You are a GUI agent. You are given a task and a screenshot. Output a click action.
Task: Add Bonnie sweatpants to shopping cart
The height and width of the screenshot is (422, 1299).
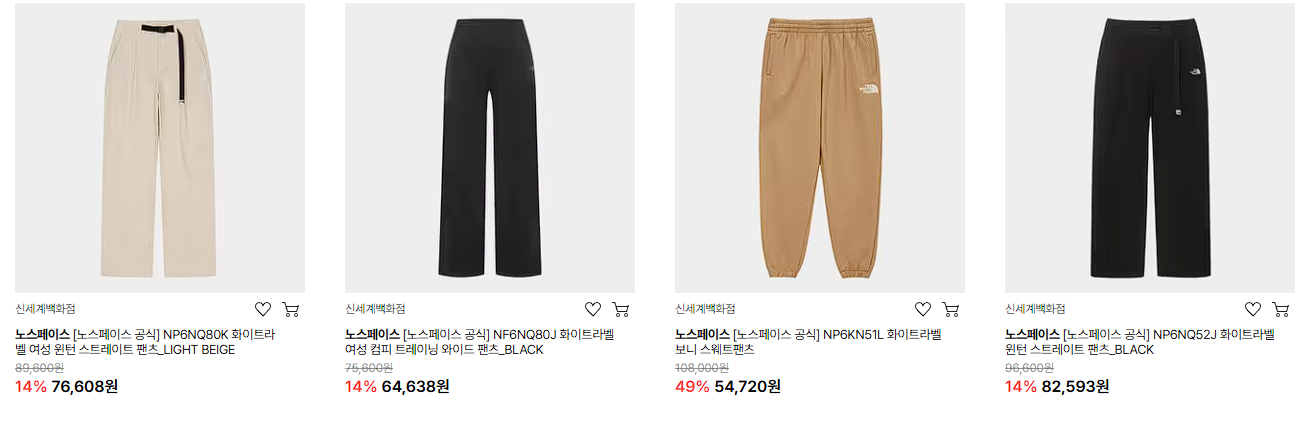tap(951, 309)
